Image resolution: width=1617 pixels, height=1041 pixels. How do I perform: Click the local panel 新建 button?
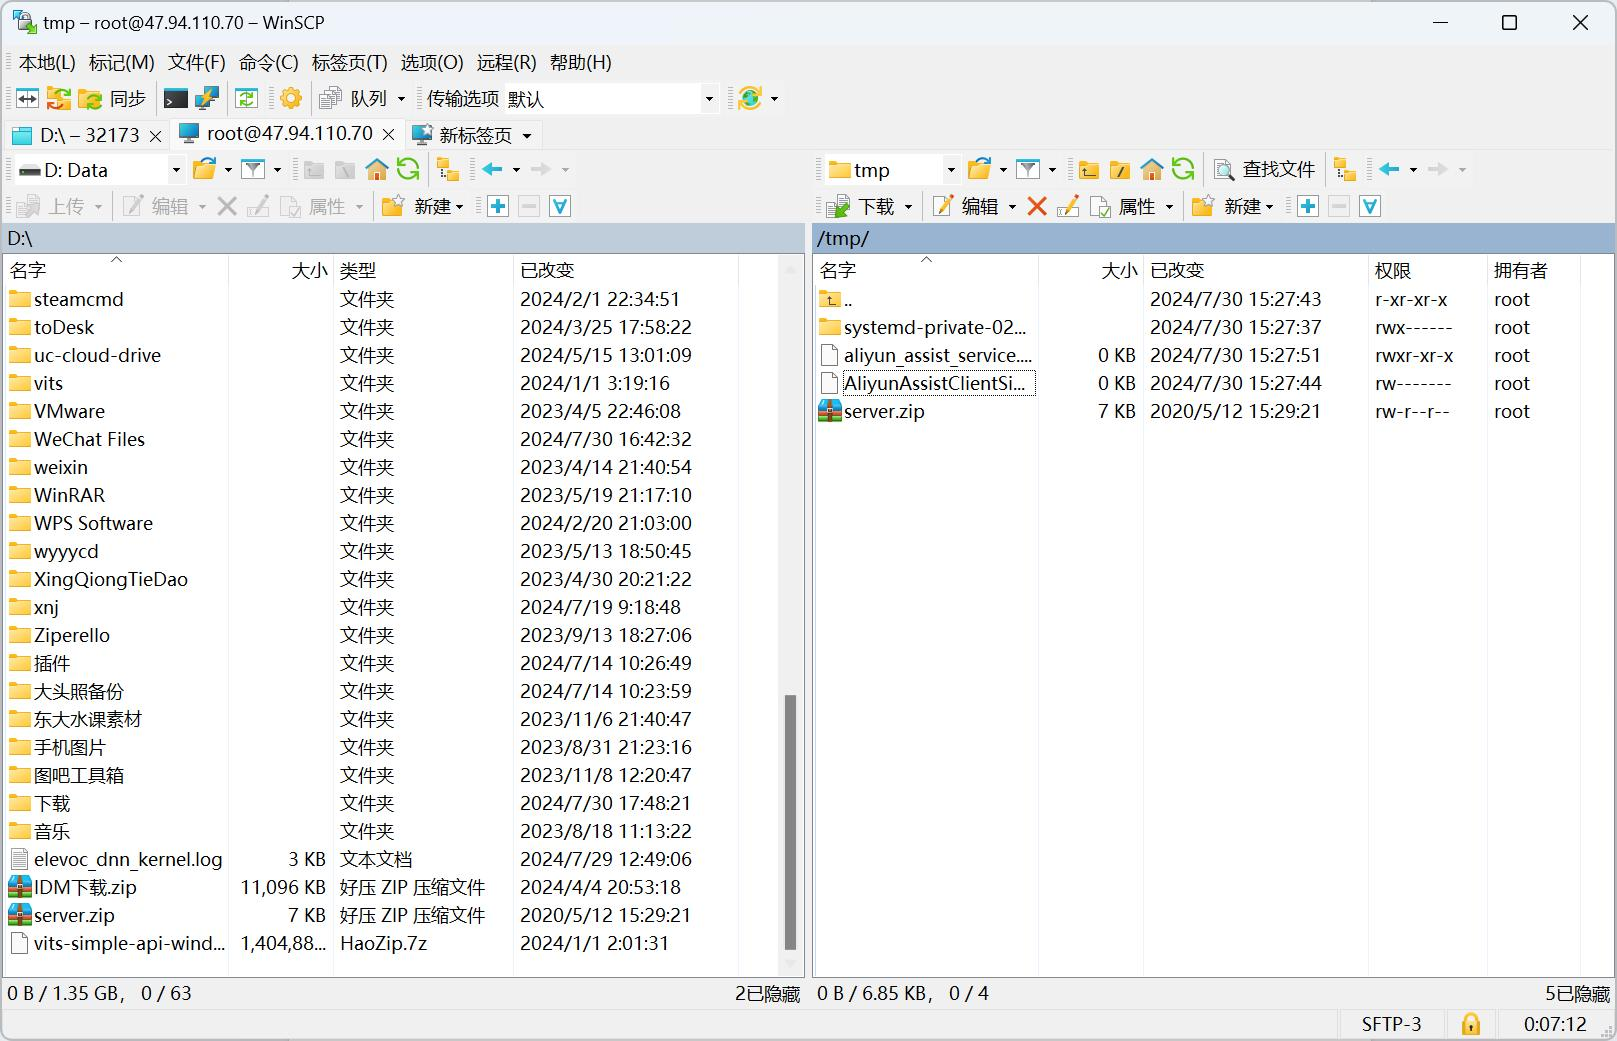pyautogui.click(x=423, y=206)
